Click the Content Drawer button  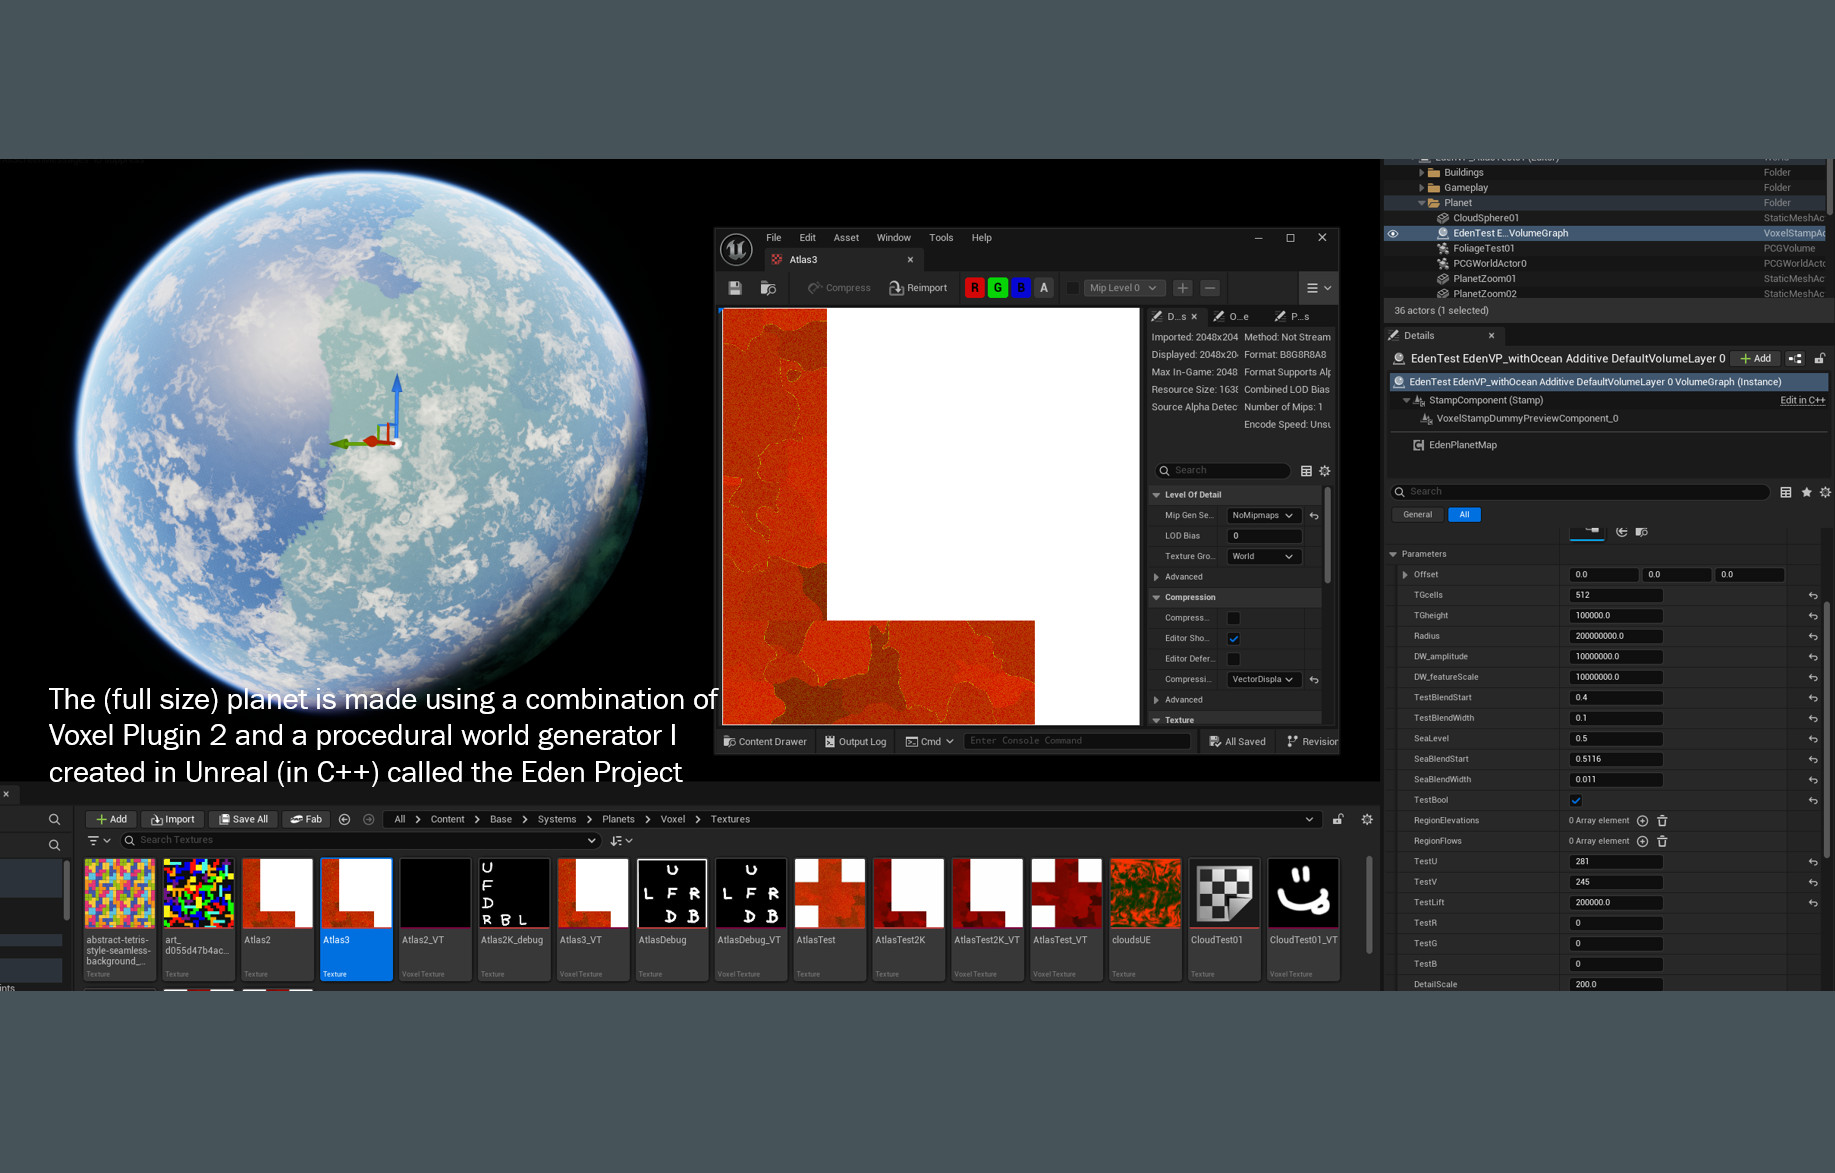[765, 742]
